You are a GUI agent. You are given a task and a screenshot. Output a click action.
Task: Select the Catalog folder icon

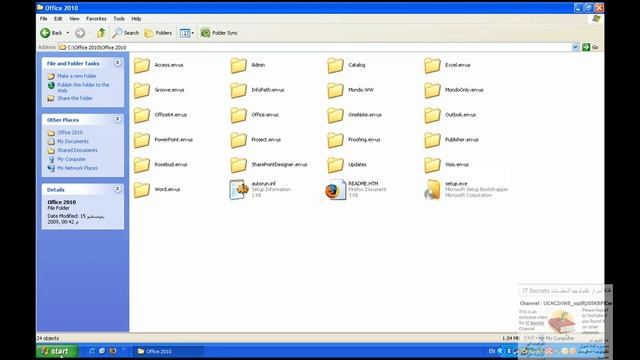[335, 65]
